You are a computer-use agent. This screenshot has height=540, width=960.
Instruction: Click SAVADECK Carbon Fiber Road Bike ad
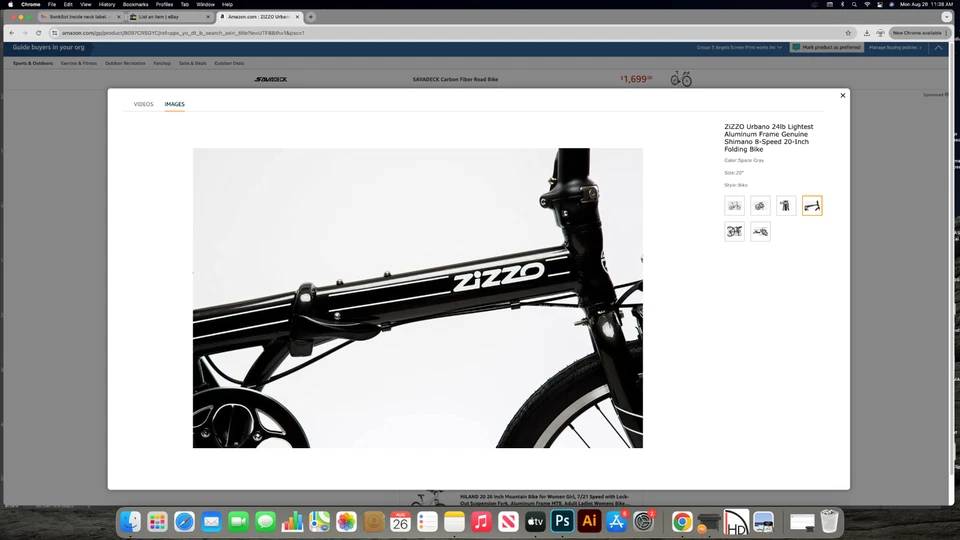click(x=455, y=79)
